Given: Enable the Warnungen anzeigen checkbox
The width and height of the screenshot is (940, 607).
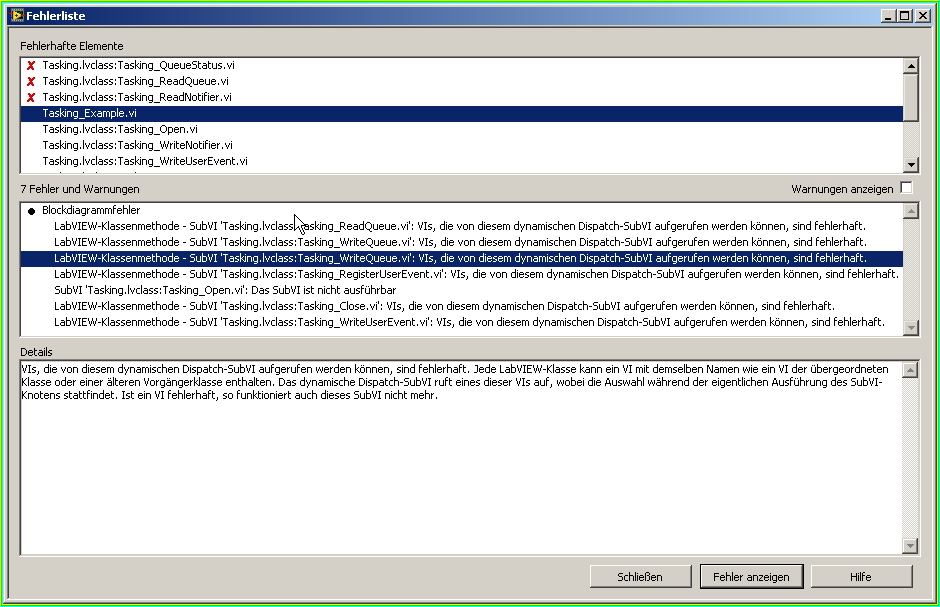Looking at the screenshot, I should pos(906,188).
